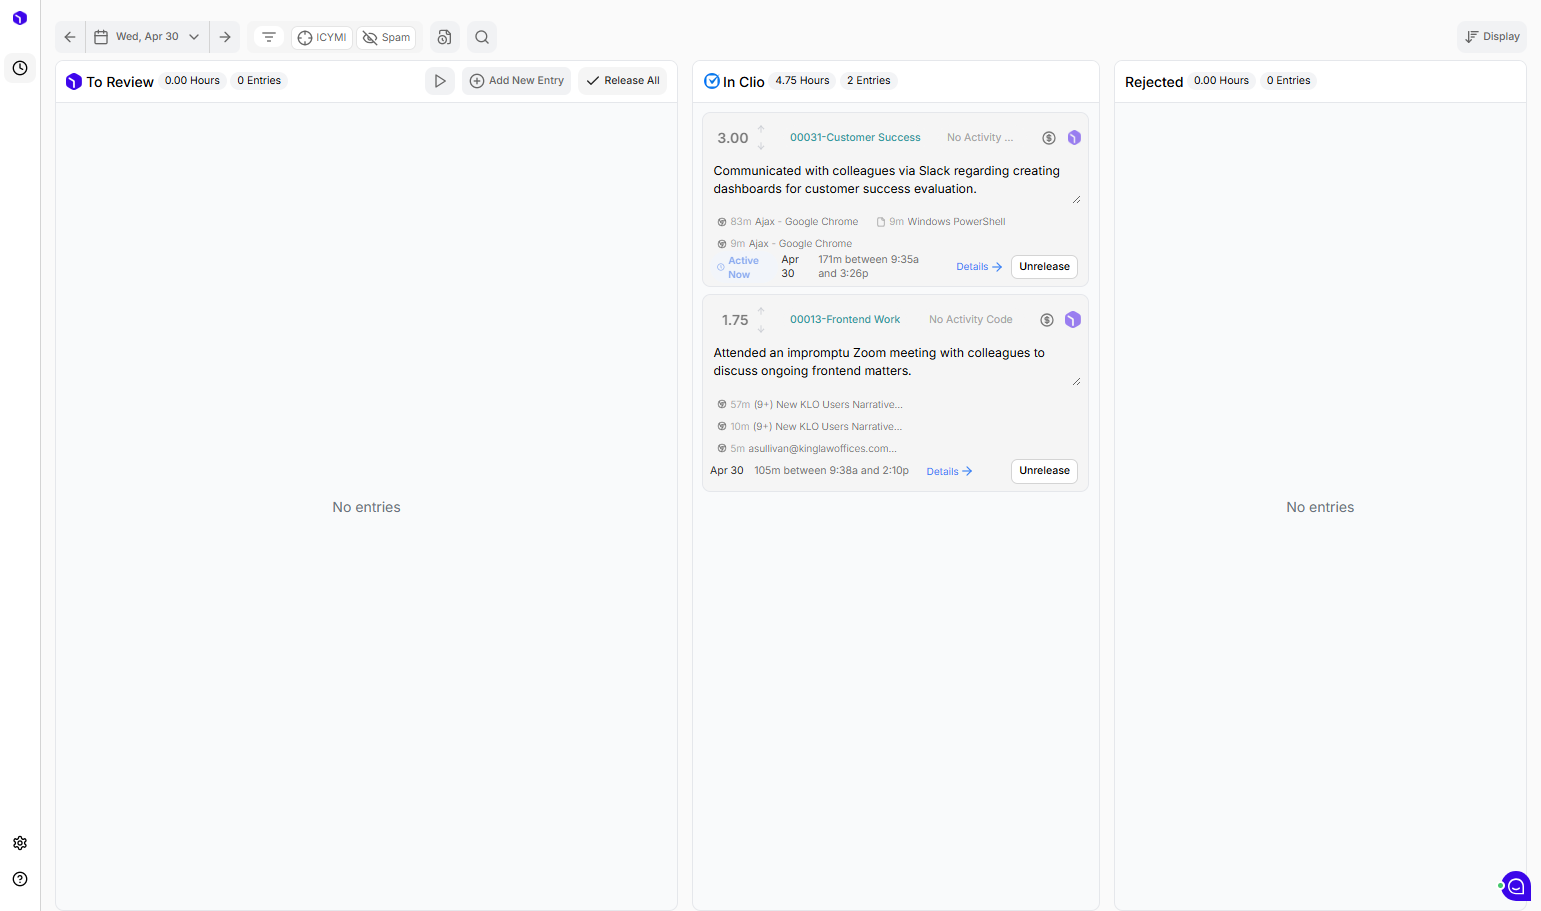Open the Display options menu
This screenshot has height=911, width=1541.
coord(1492,37)
